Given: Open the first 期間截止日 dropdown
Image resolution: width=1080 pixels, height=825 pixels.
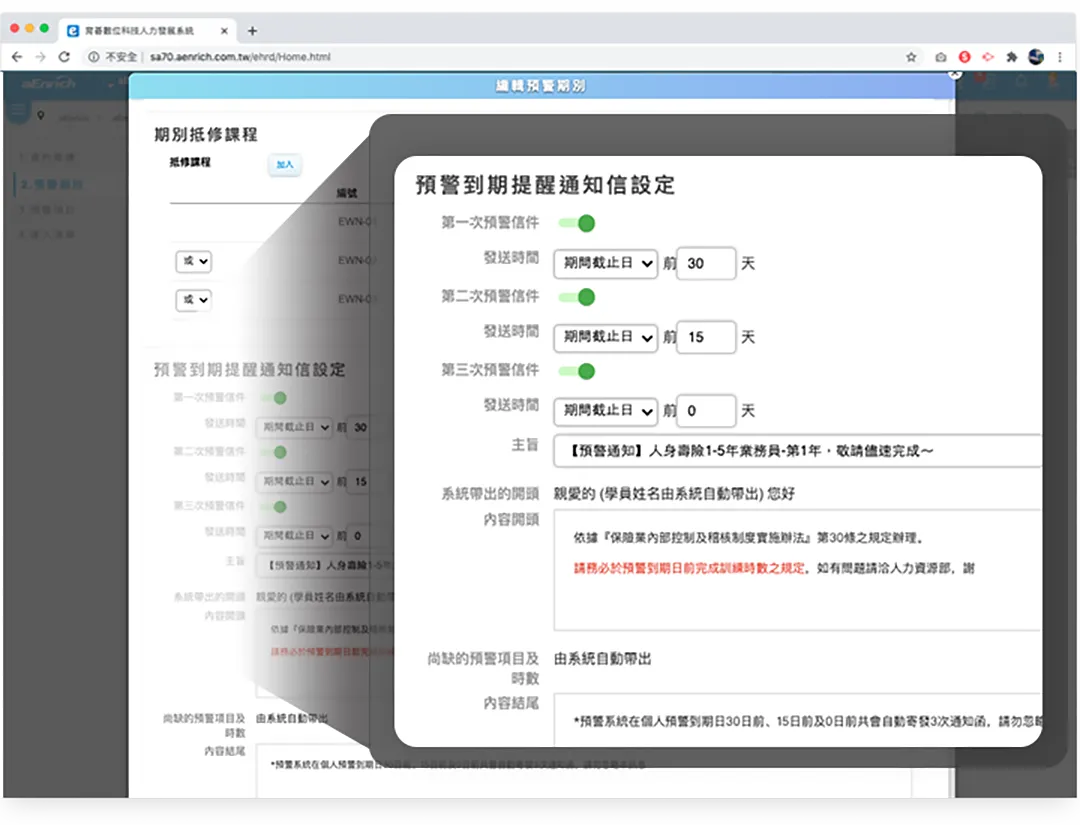Looking at the screenshot, I should (605, 263).
